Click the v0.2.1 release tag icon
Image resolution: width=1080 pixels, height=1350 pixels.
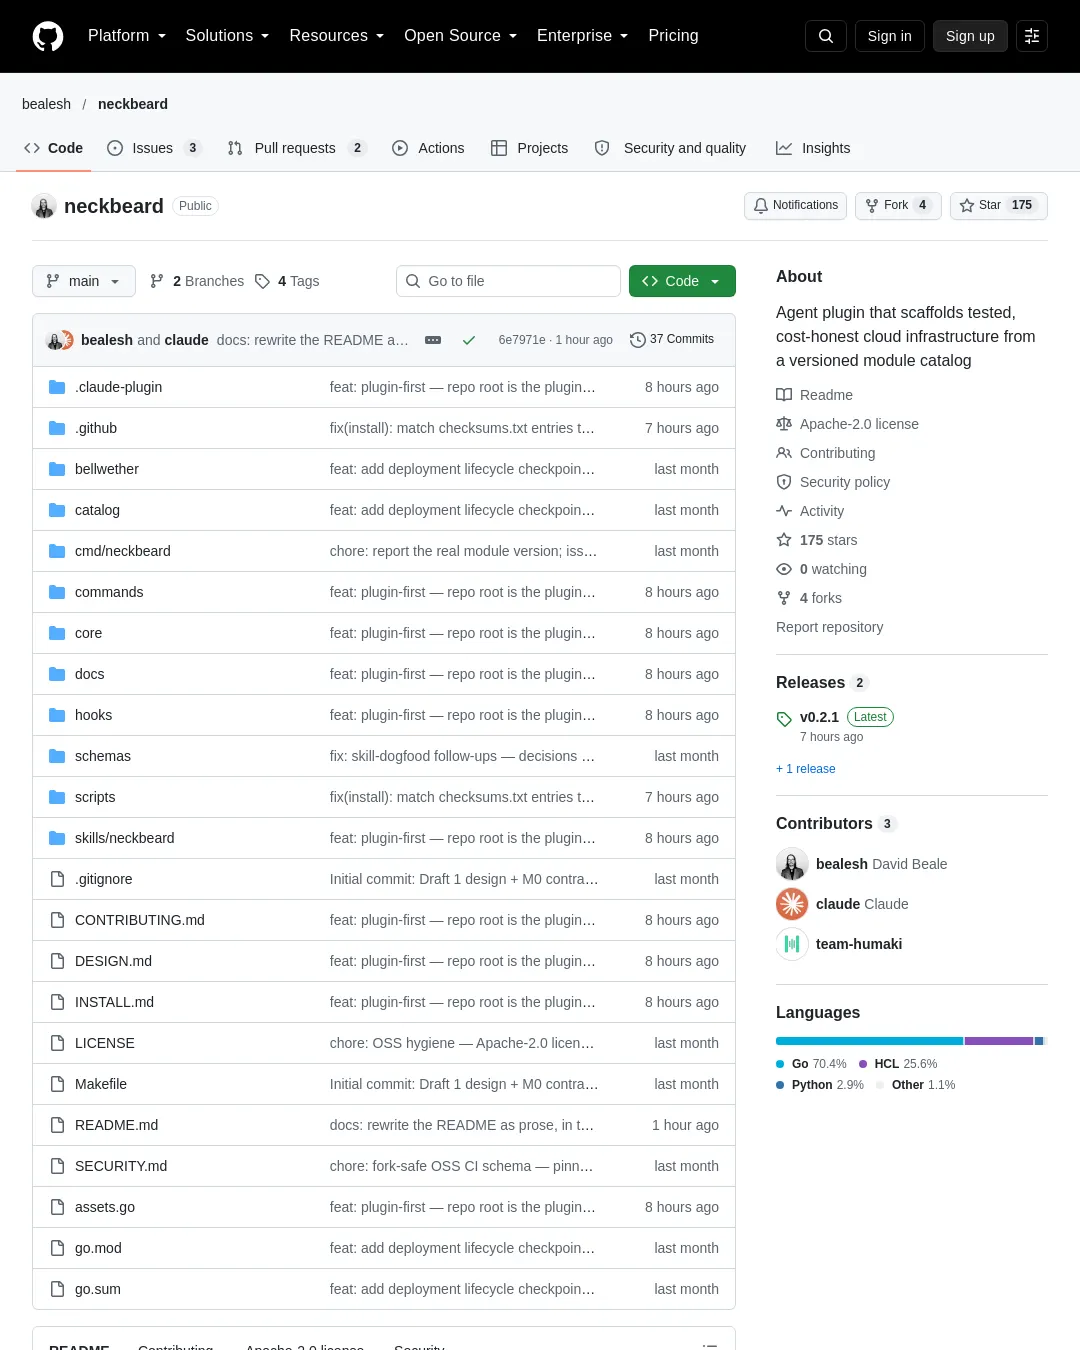pyautogui.click(x=784, y=718)
